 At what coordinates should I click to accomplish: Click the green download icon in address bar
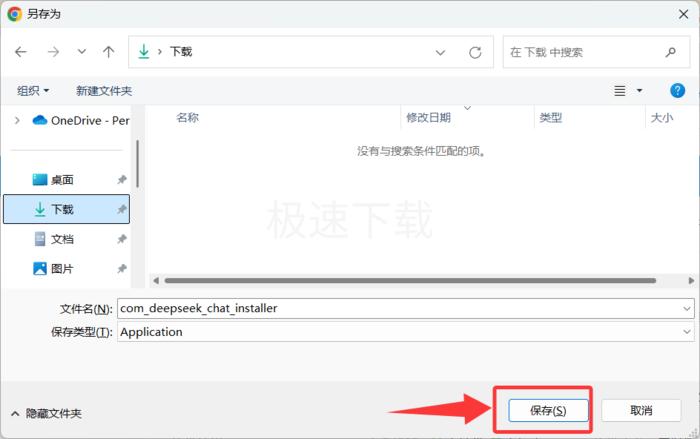coord(144,52)
